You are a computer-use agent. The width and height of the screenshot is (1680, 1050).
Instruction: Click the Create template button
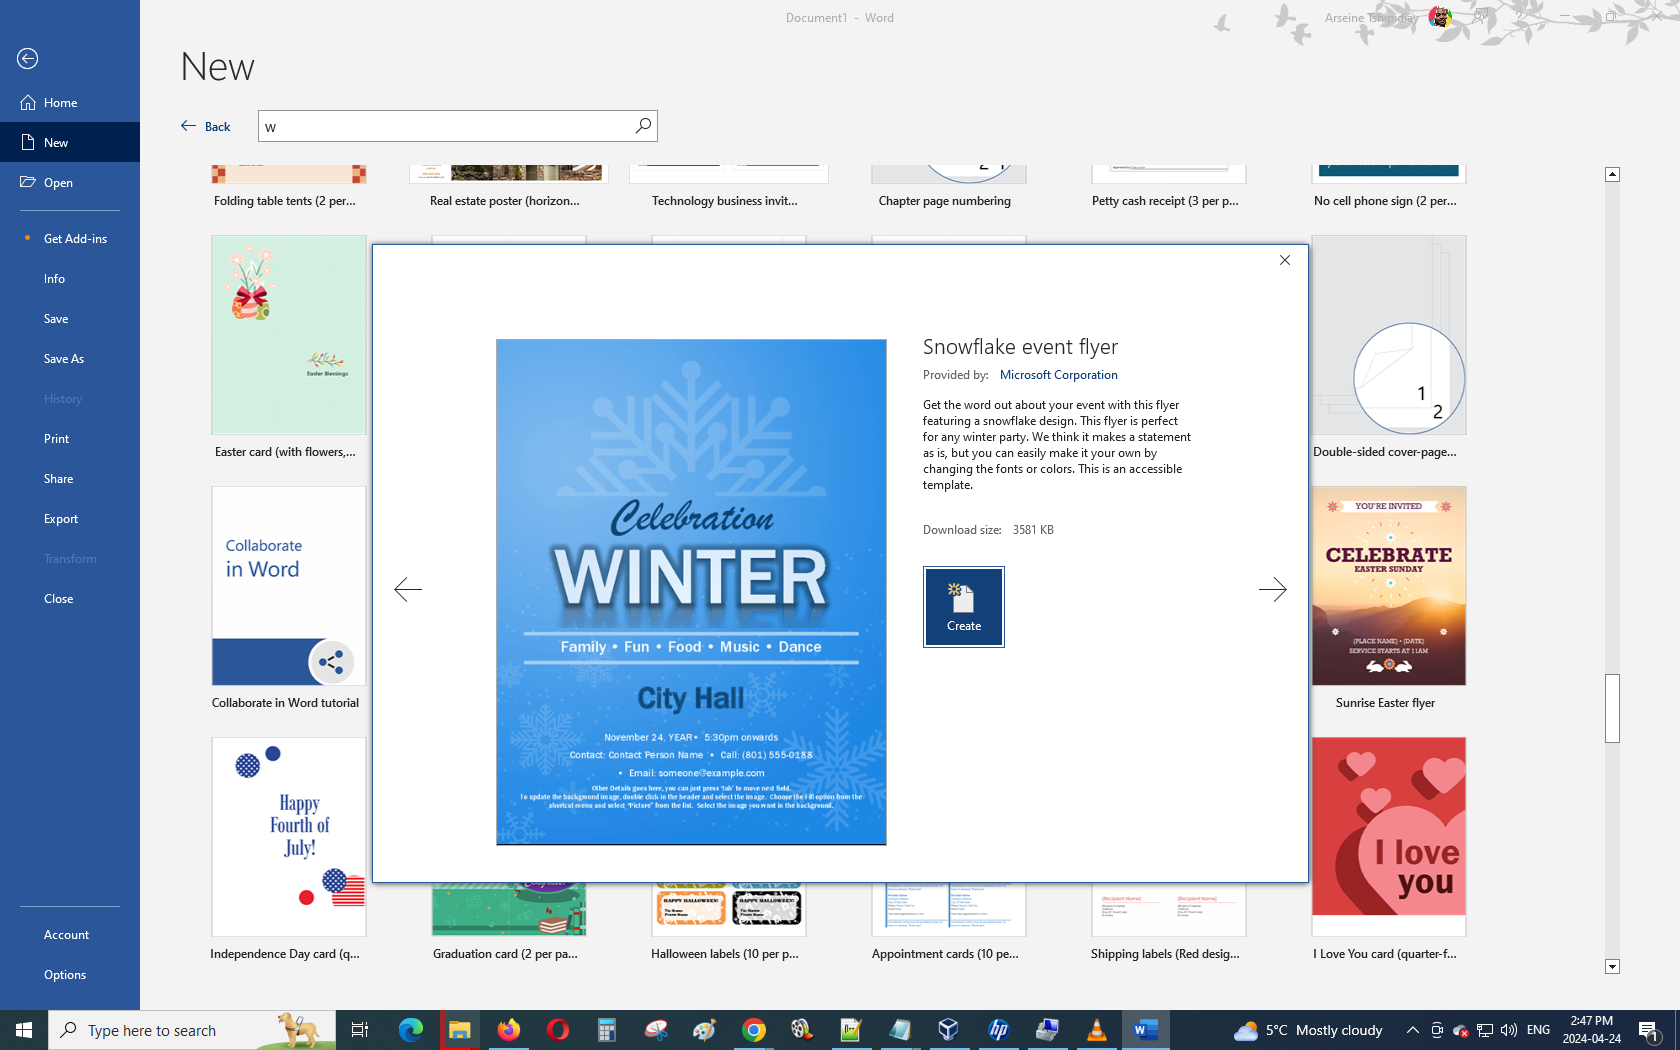coord(963,607)
